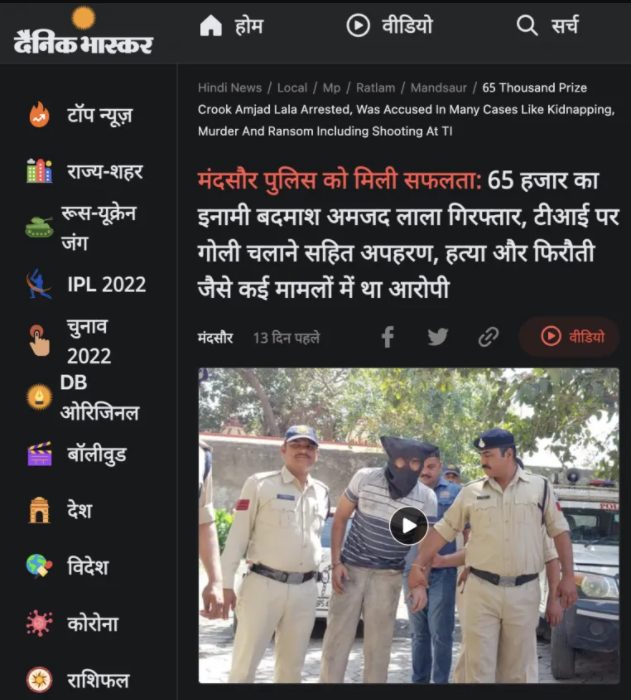Image resolution: width=631 pixels, height=700 pixels.
Task: Select IPL 2022 in the sidebar menu
Action: pyautogui.click(x=107, y=284)
